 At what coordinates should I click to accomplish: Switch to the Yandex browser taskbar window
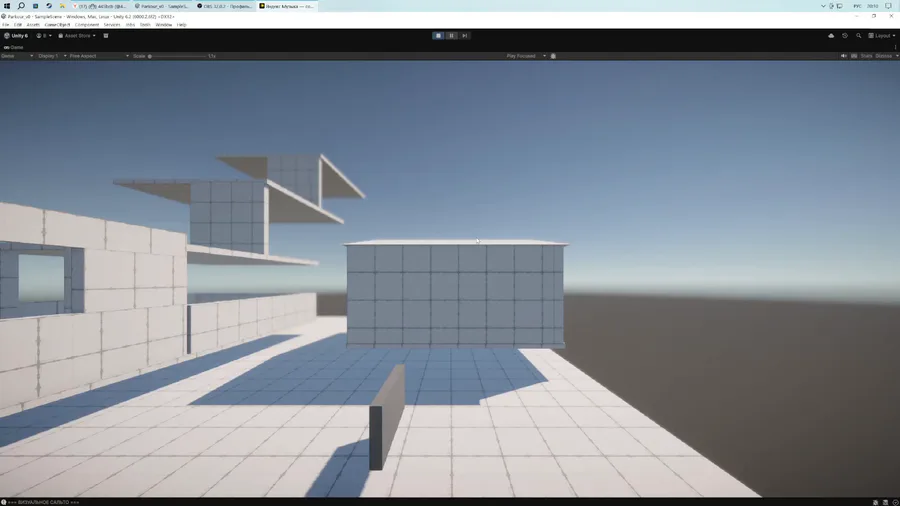[100, 6]
